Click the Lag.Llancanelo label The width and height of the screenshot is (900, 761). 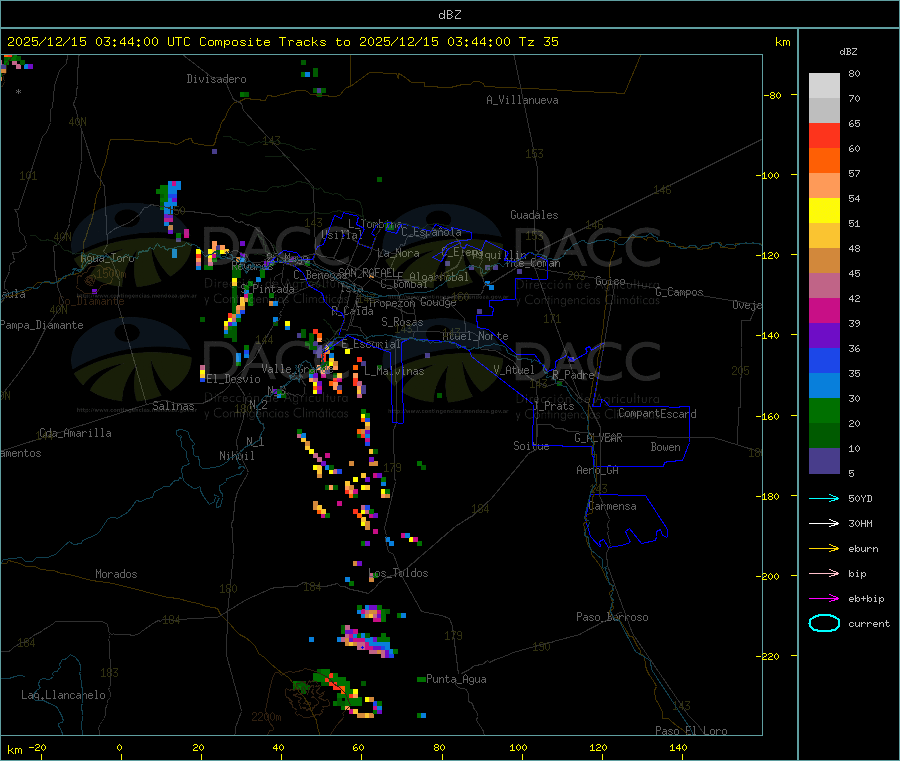click(63, 695)
